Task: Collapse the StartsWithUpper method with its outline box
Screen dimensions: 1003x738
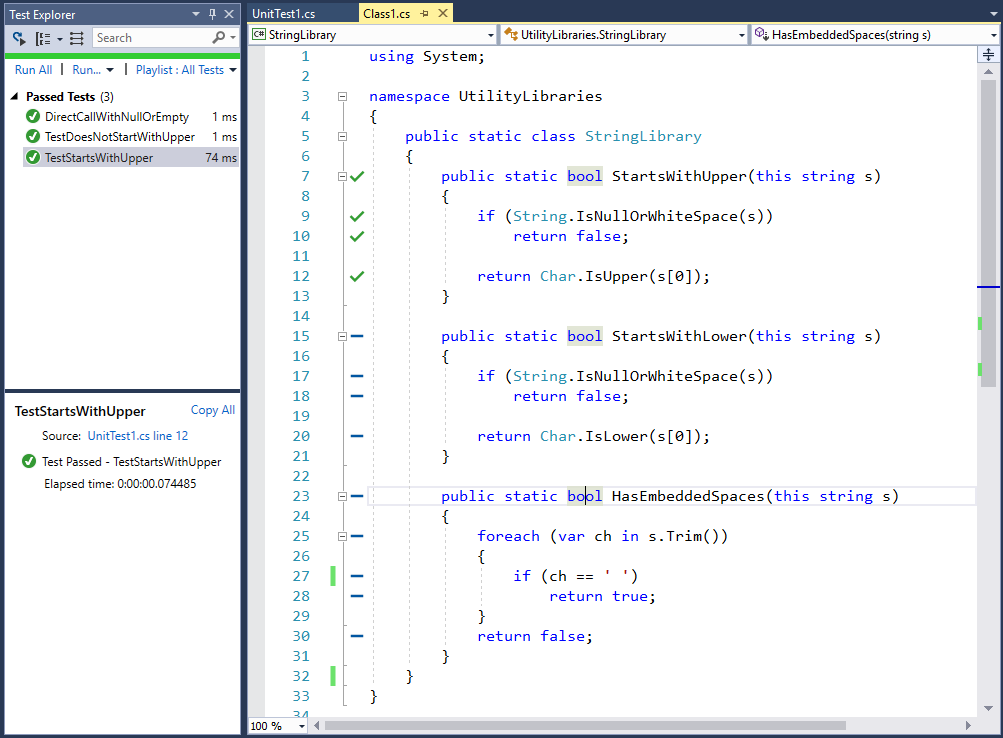Action: click(342, 176)
